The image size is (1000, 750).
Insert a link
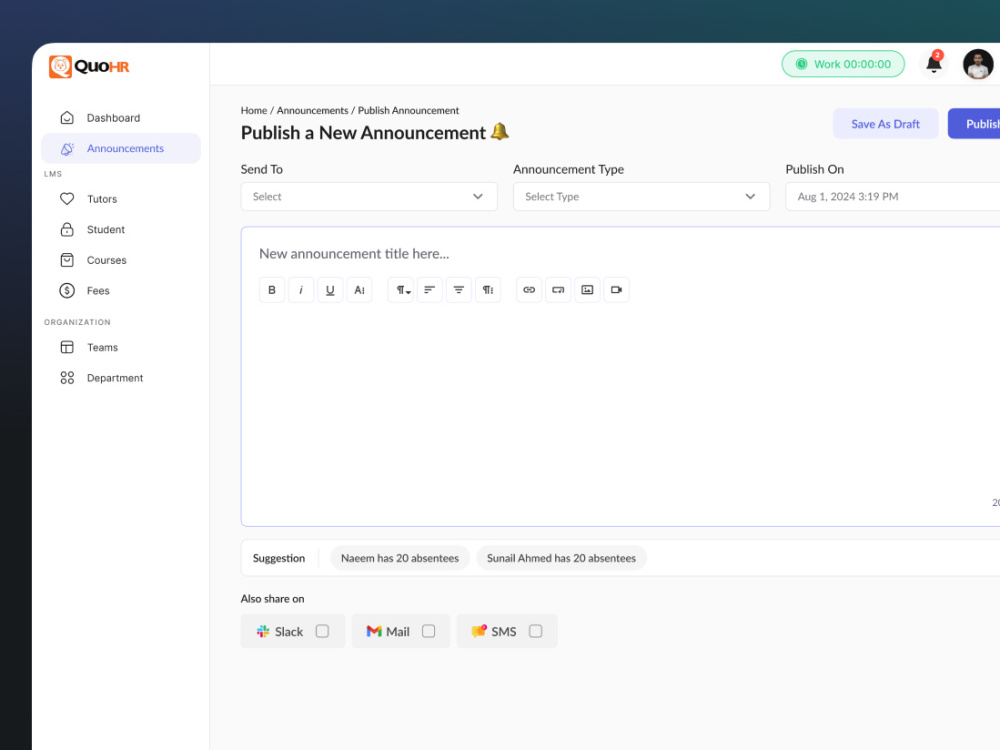coord(529,290)
